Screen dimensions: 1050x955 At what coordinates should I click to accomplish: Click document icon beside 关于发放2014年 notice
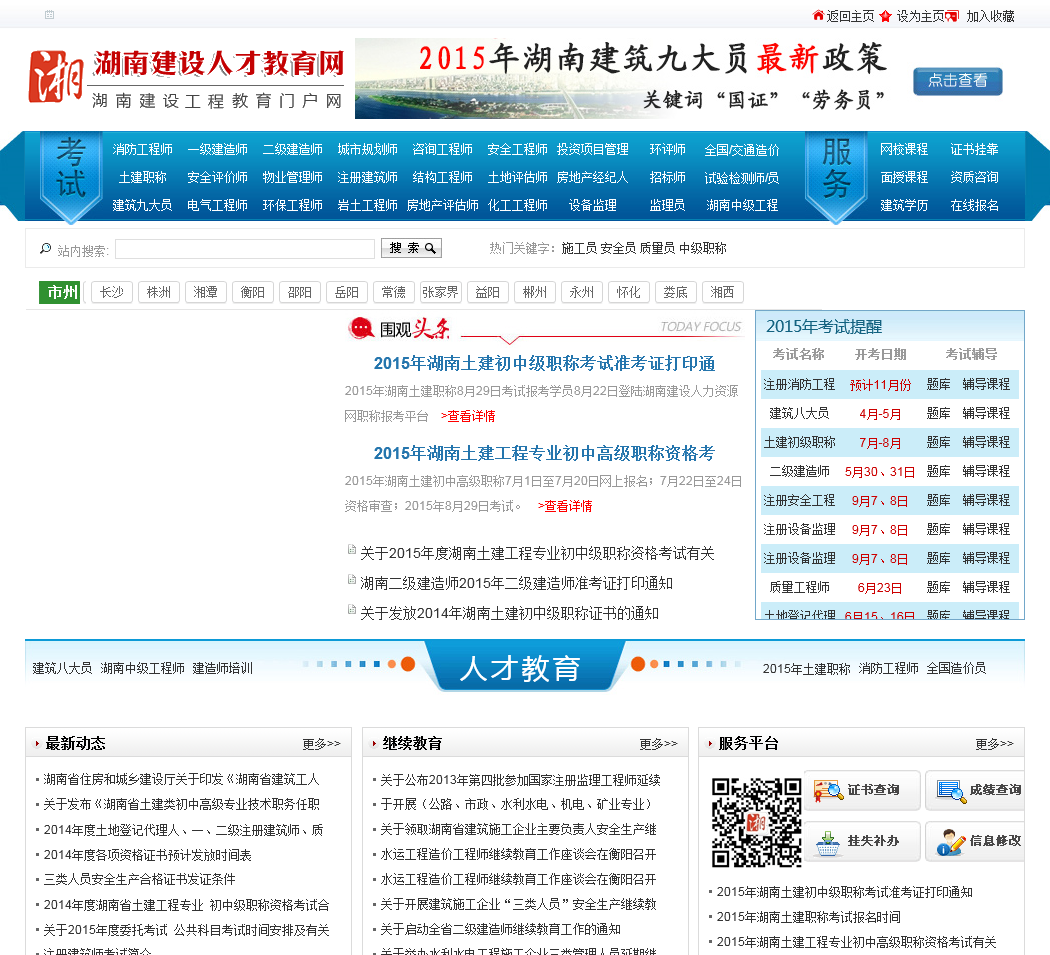point(352,609)
